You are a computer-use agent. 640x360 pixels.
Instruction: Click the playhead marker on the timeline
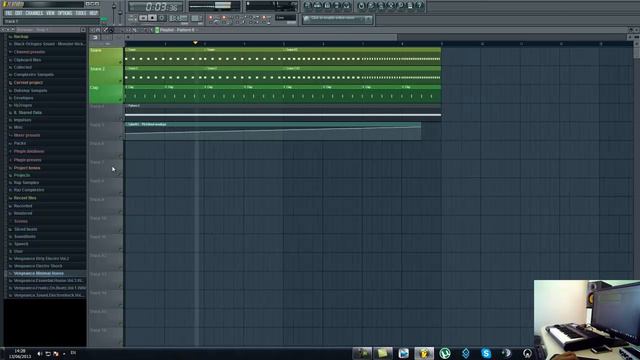click(196, 42)
